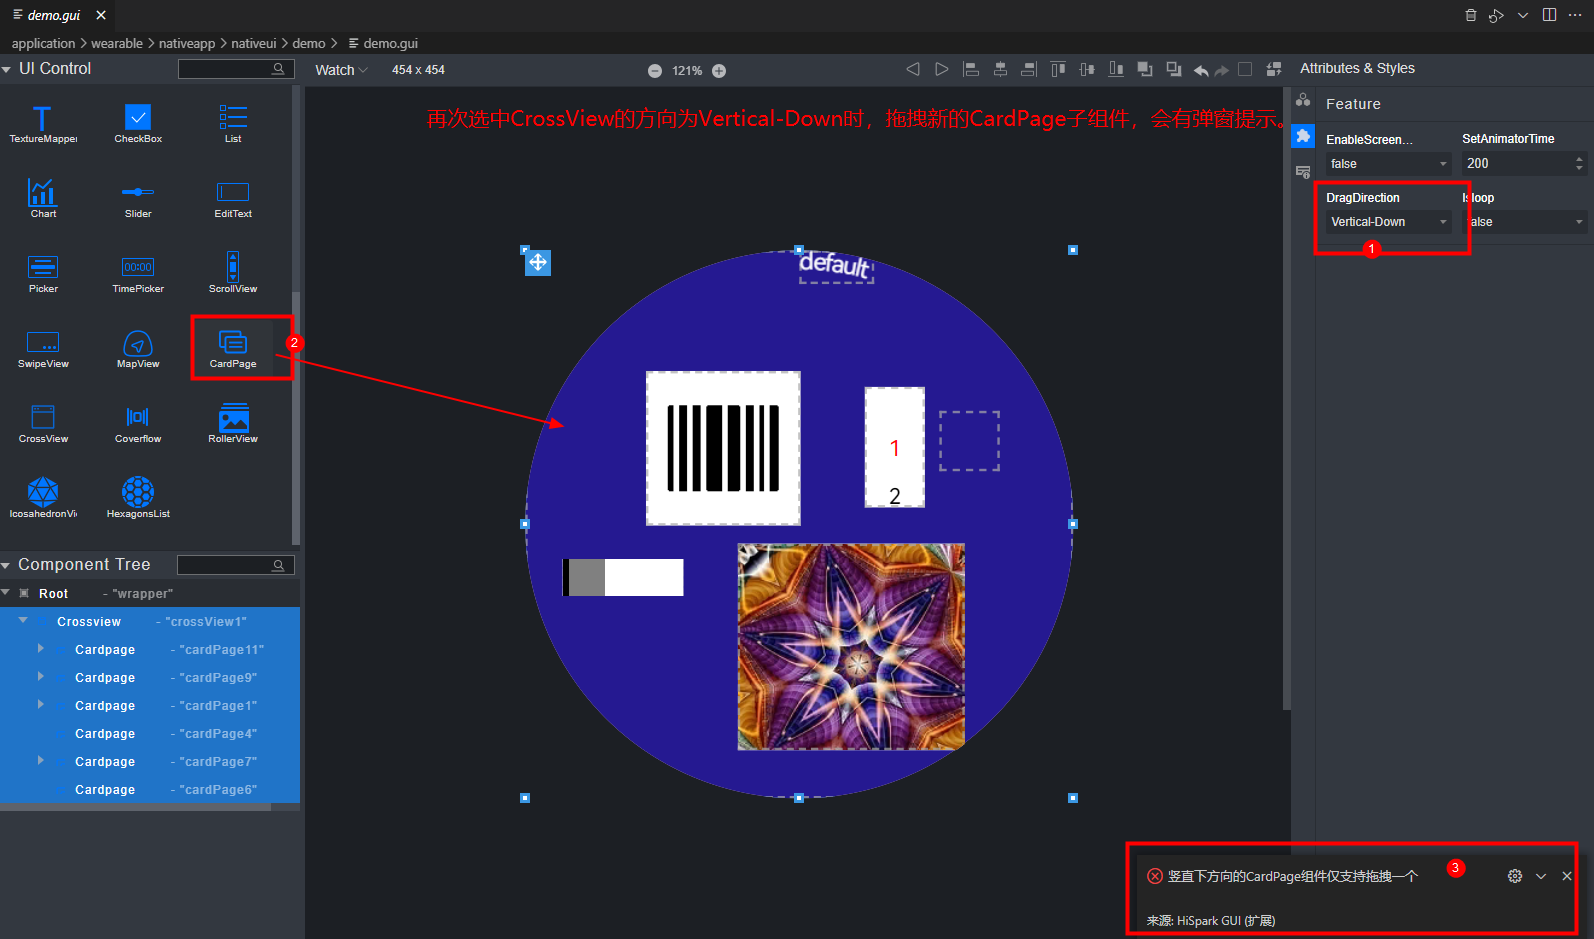Click the nativeui breadcrumb item
1594x939 pixels.
[253, 43]
